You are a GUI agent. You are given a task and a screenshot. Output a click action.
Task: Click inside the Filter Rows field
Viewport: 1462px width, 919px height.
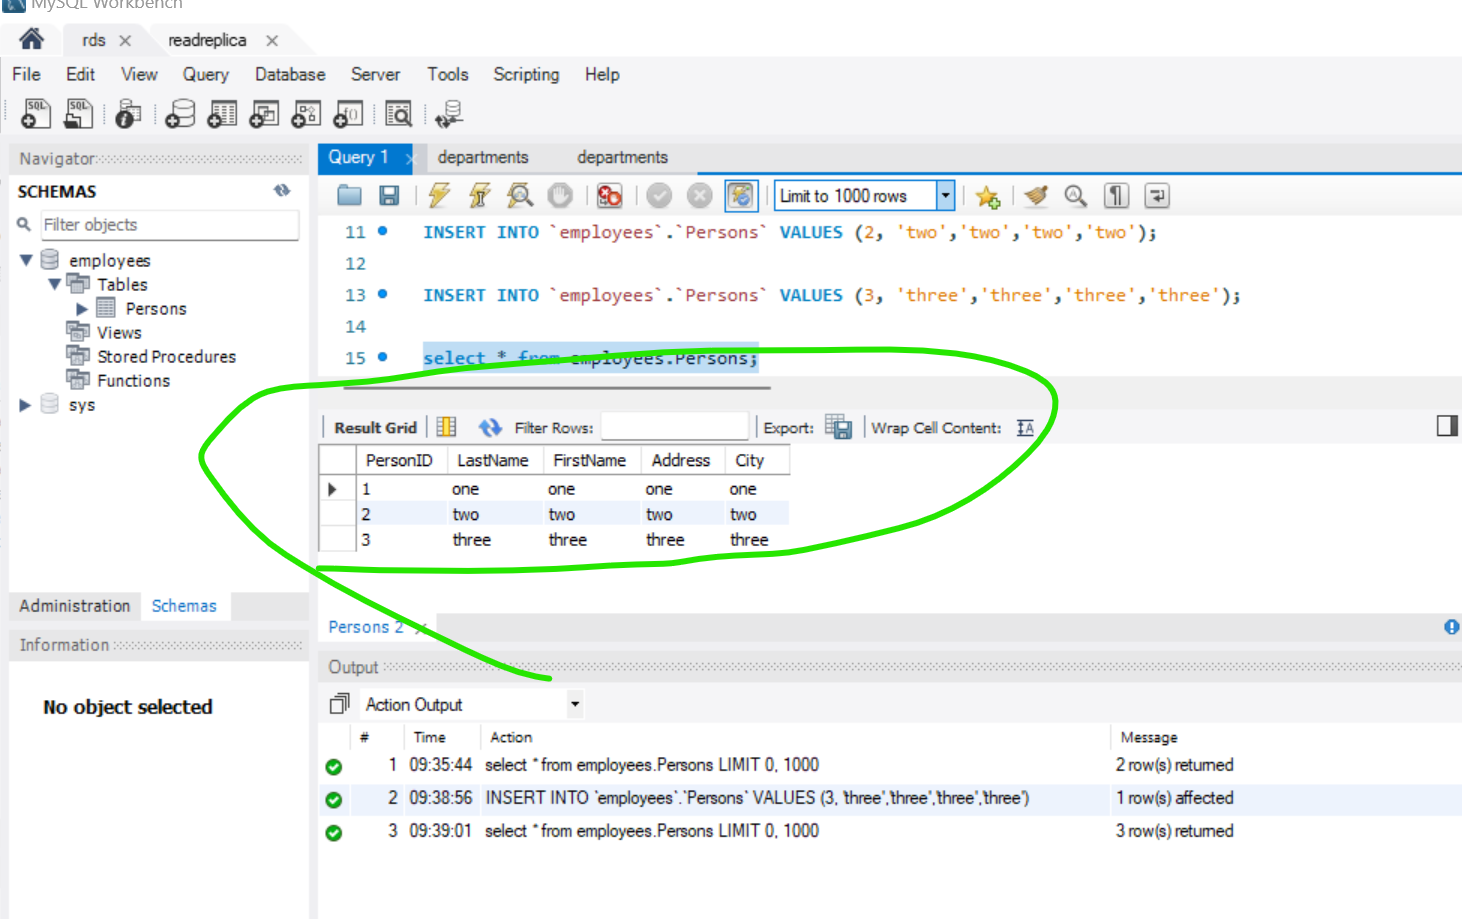coord(674,427)
